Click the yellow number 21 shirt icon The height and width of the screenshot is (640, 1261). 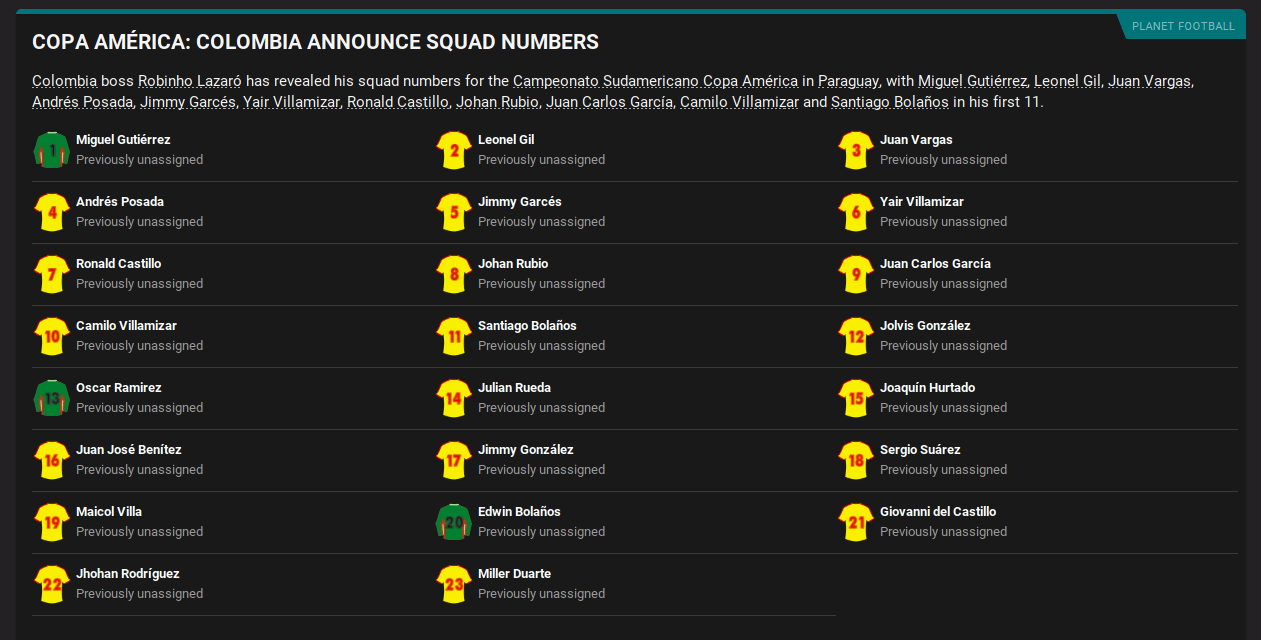(856, 522)
